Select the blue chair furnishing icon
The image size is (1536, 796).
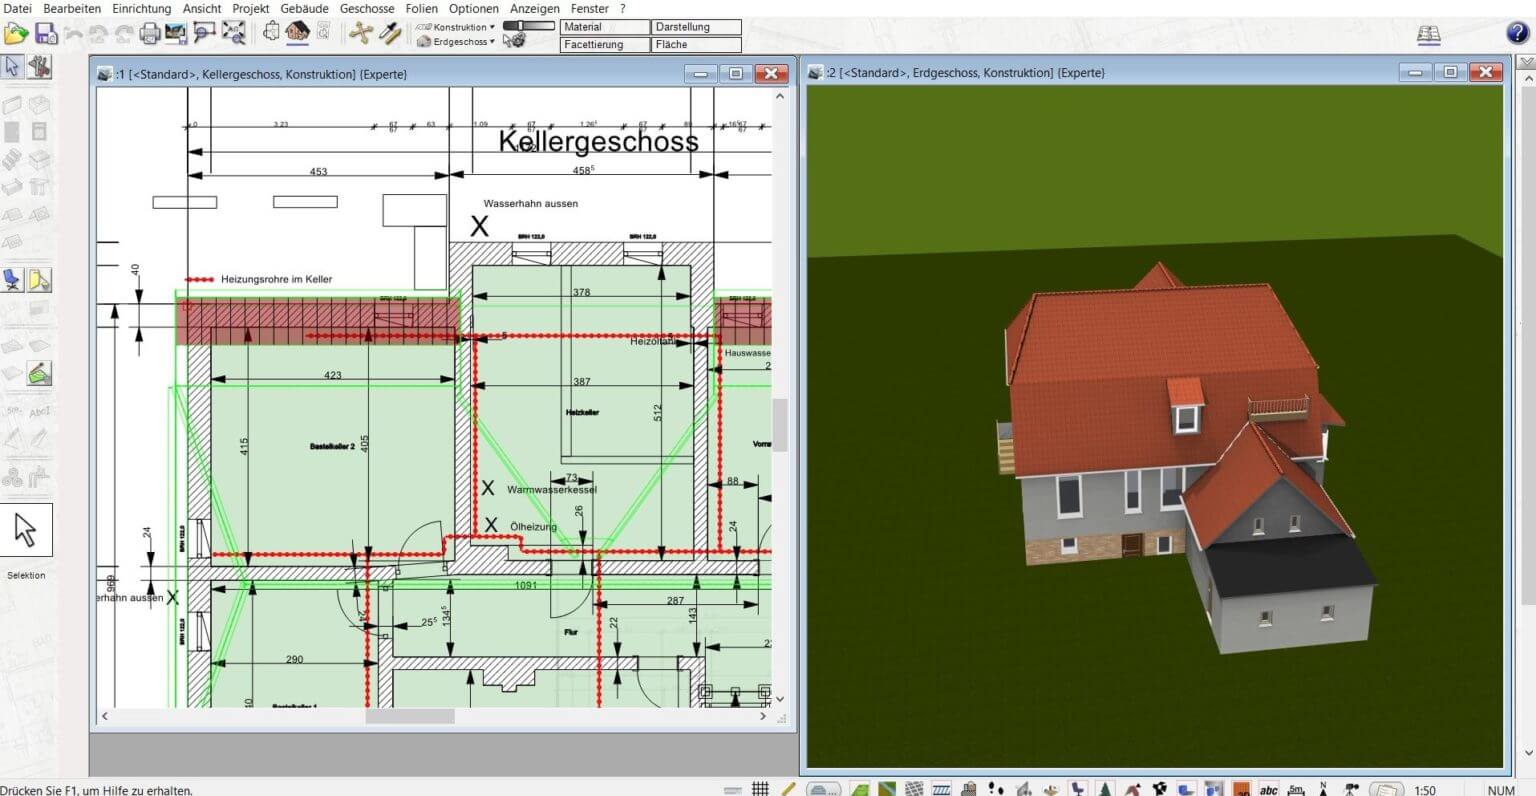pos(12,280)
